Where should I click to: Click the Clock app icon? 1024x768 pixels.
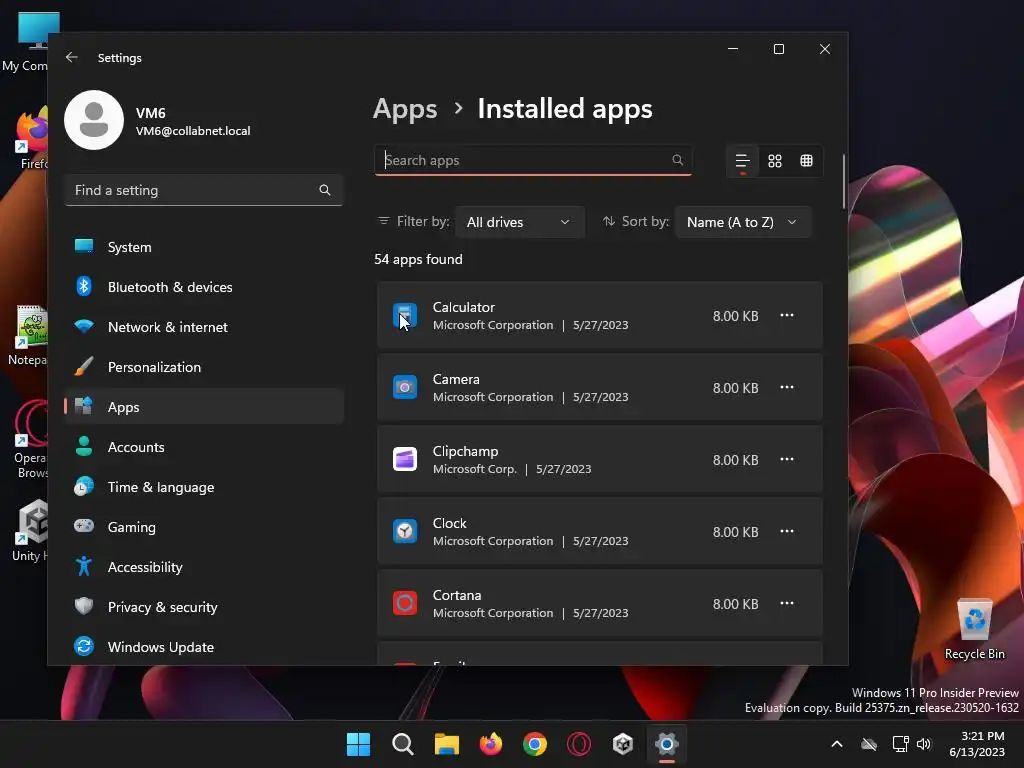(x=405, y=531)
